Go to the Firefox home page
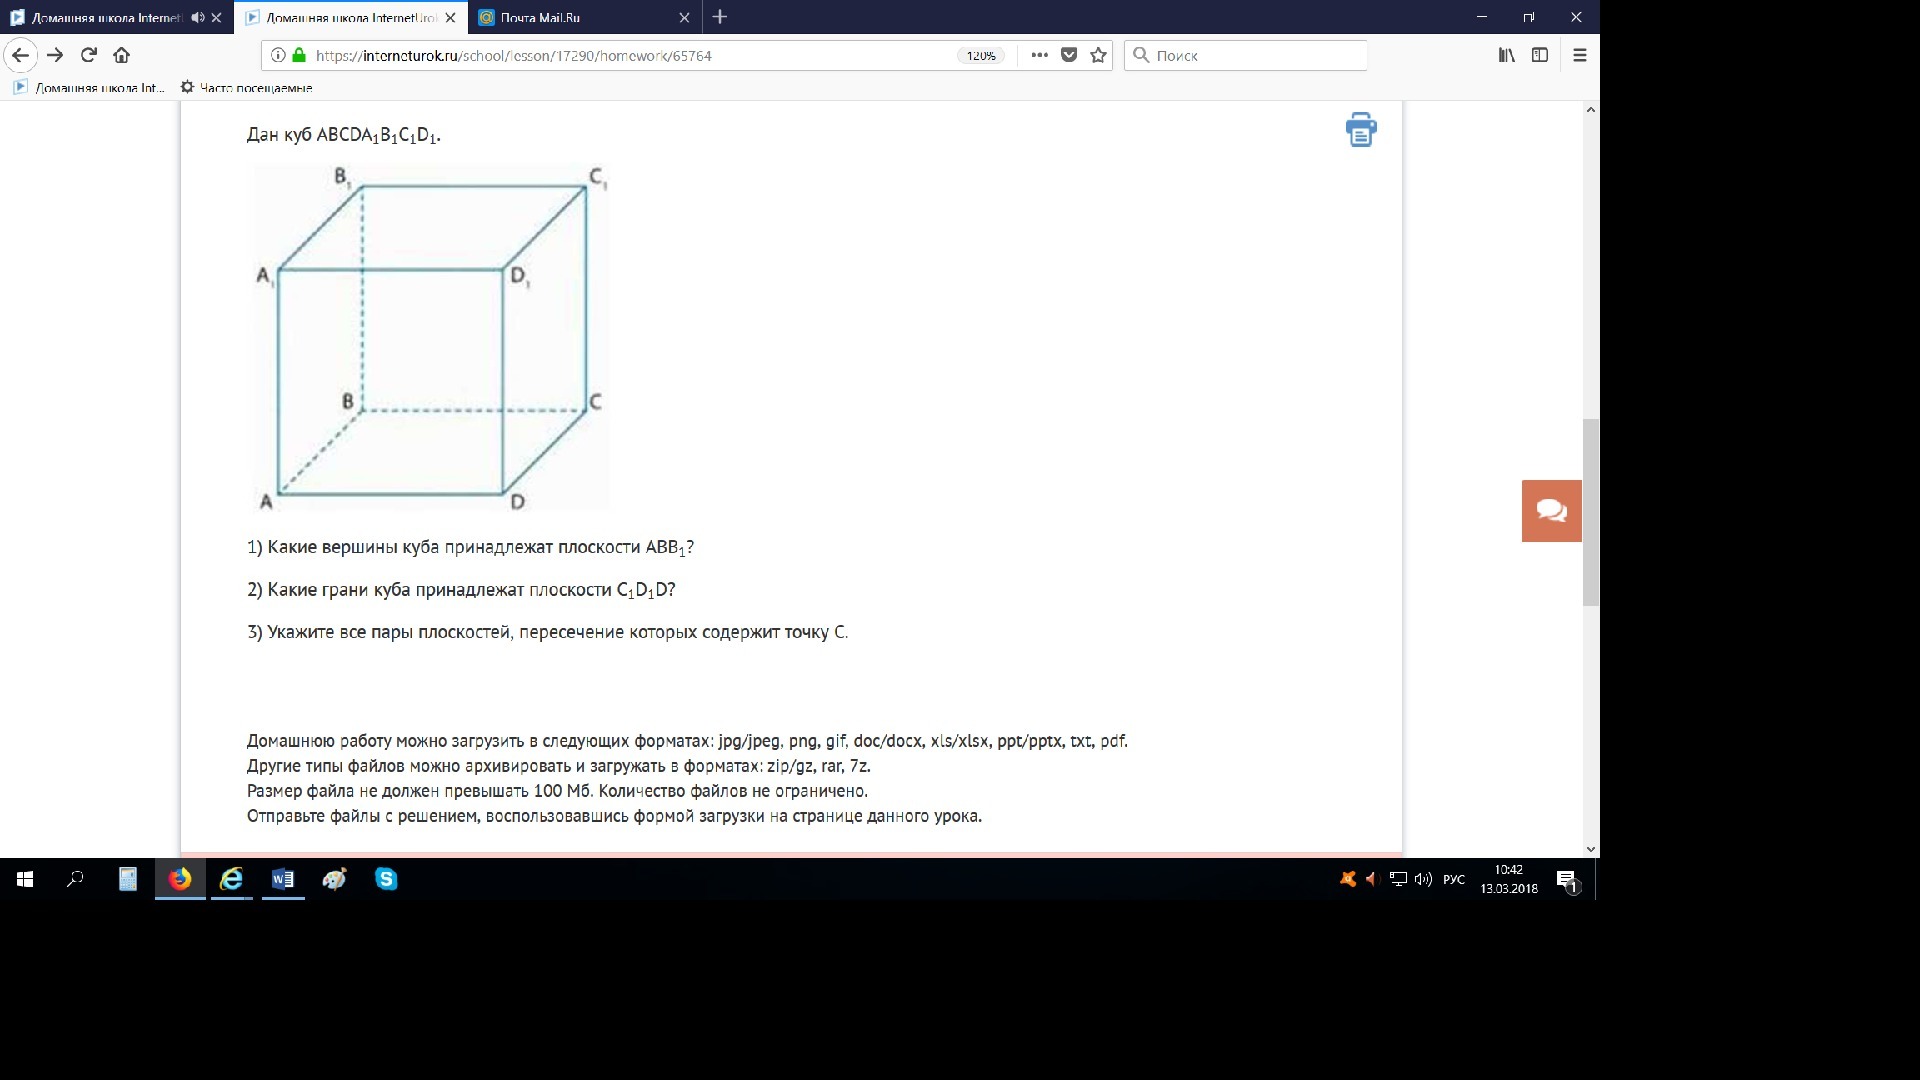The height and width of the screenshot is (1080, 1920). pyautogui.click(x=121, y=55)
